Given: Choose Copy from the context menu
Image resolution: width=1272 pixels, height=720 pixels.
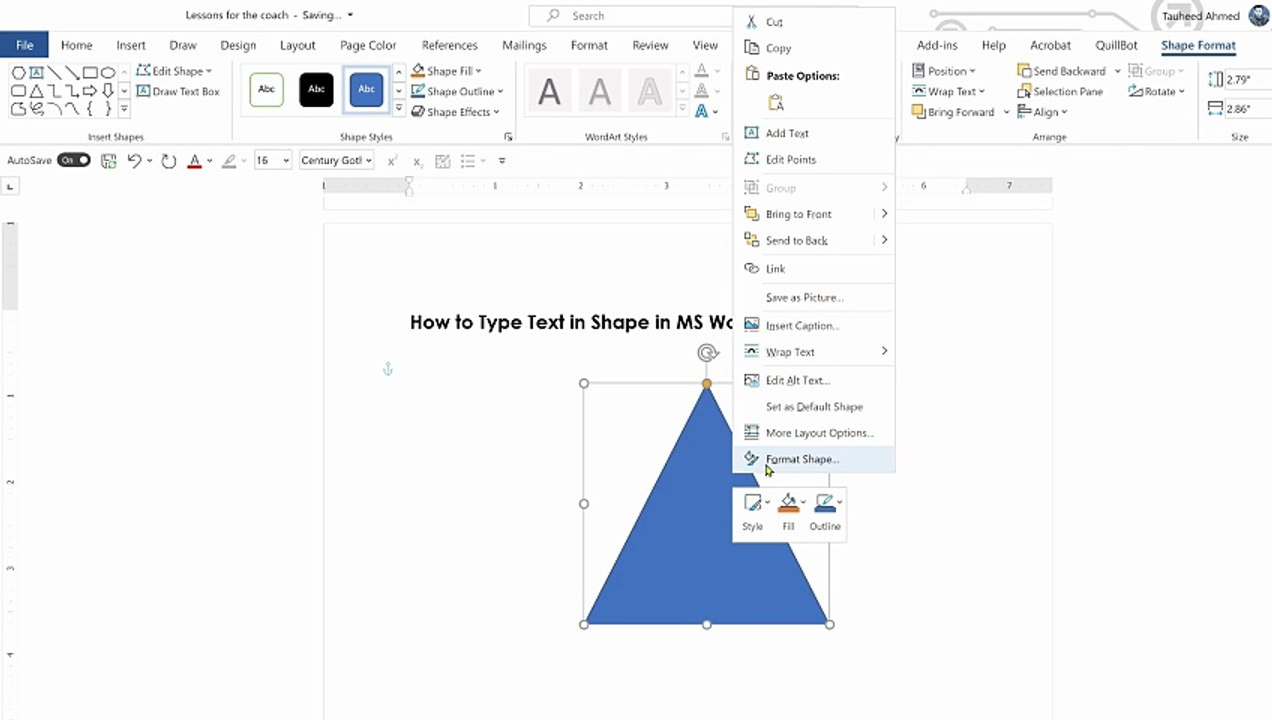Looking at the screenshot, I should [814, 48].
